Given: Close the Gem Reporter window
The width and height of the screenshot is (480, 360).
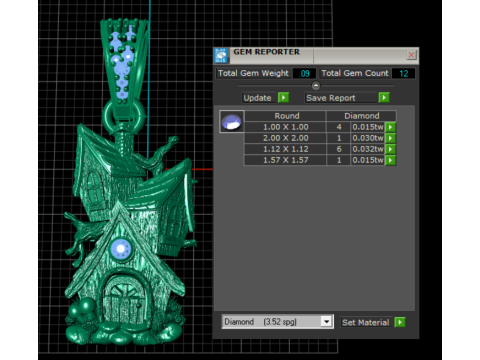Looking at the screenshot, I should [411, 55].
